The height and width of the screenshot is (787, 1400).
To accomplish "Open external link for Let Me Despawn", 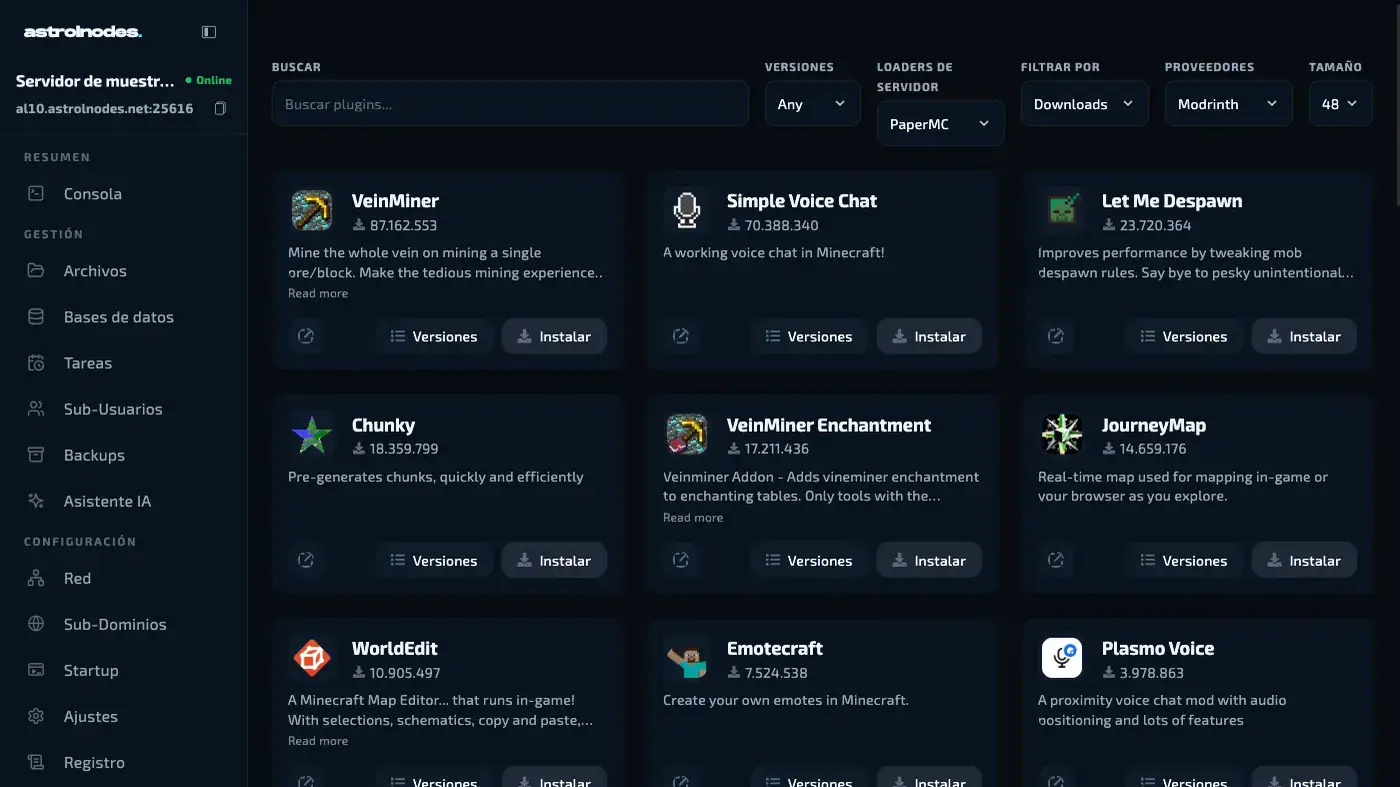I will point(1056,336).
